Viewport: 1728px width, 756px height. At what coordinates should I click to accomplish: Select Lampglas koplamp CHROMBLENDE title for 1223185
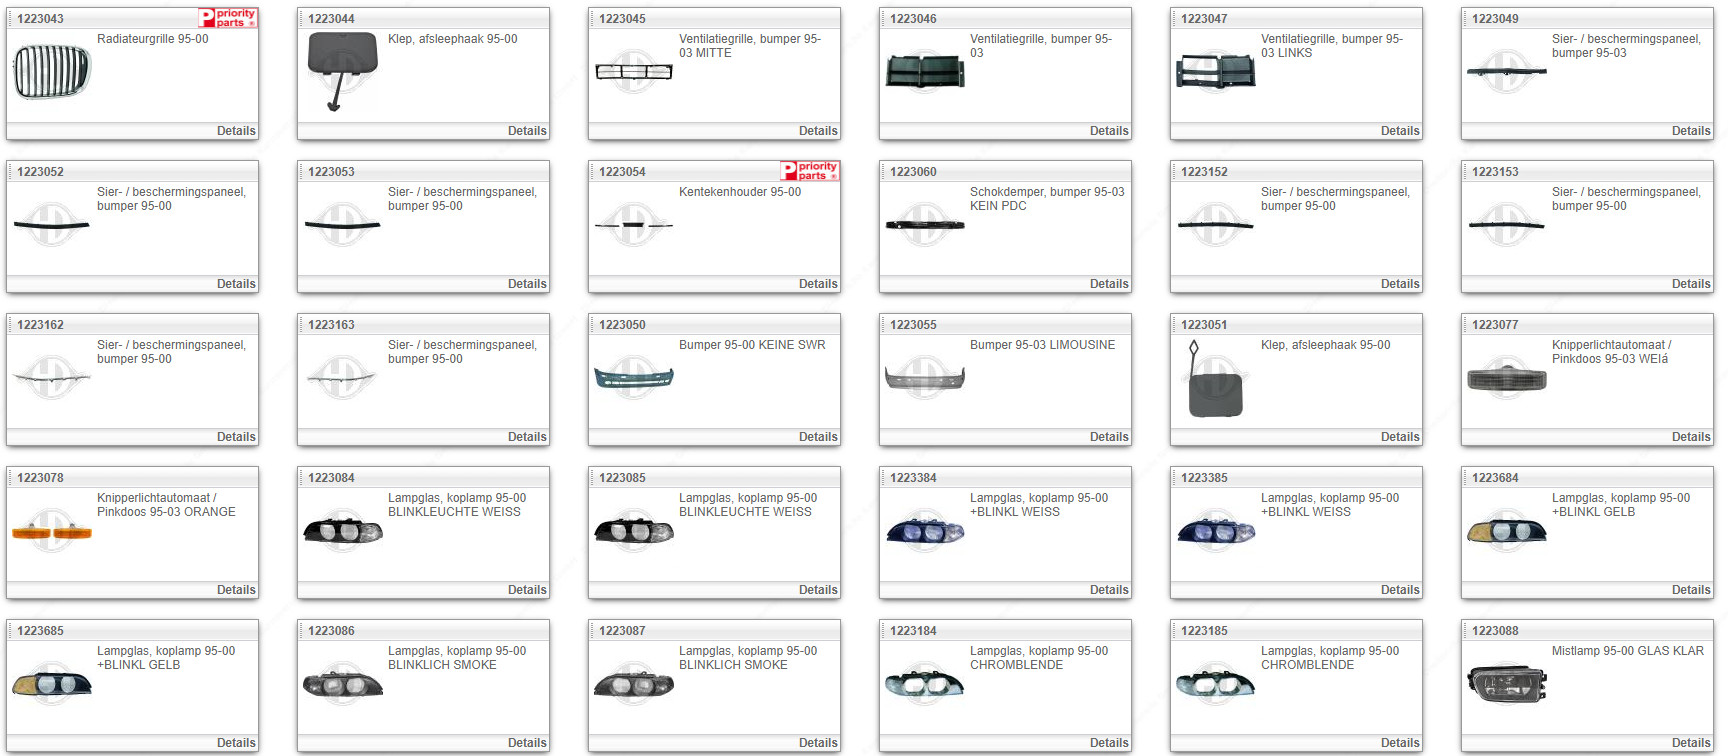point(1330,658)
